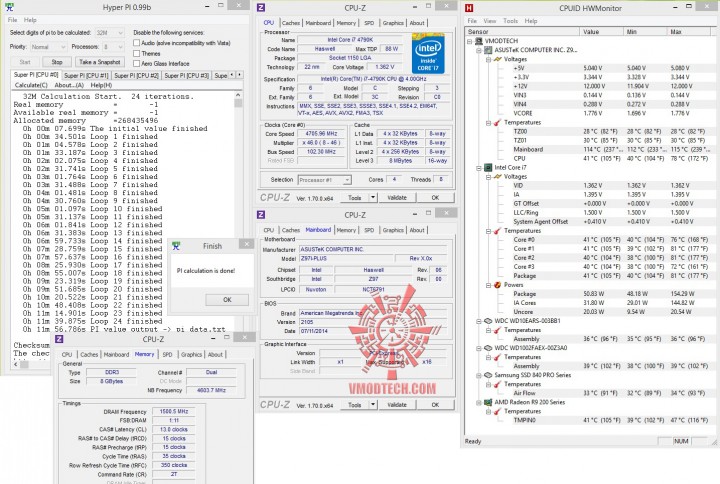This screenshot has height=484, width=720.
Task: Open the Tools menu in HWMonitor
Action: (x=510, y=21)
